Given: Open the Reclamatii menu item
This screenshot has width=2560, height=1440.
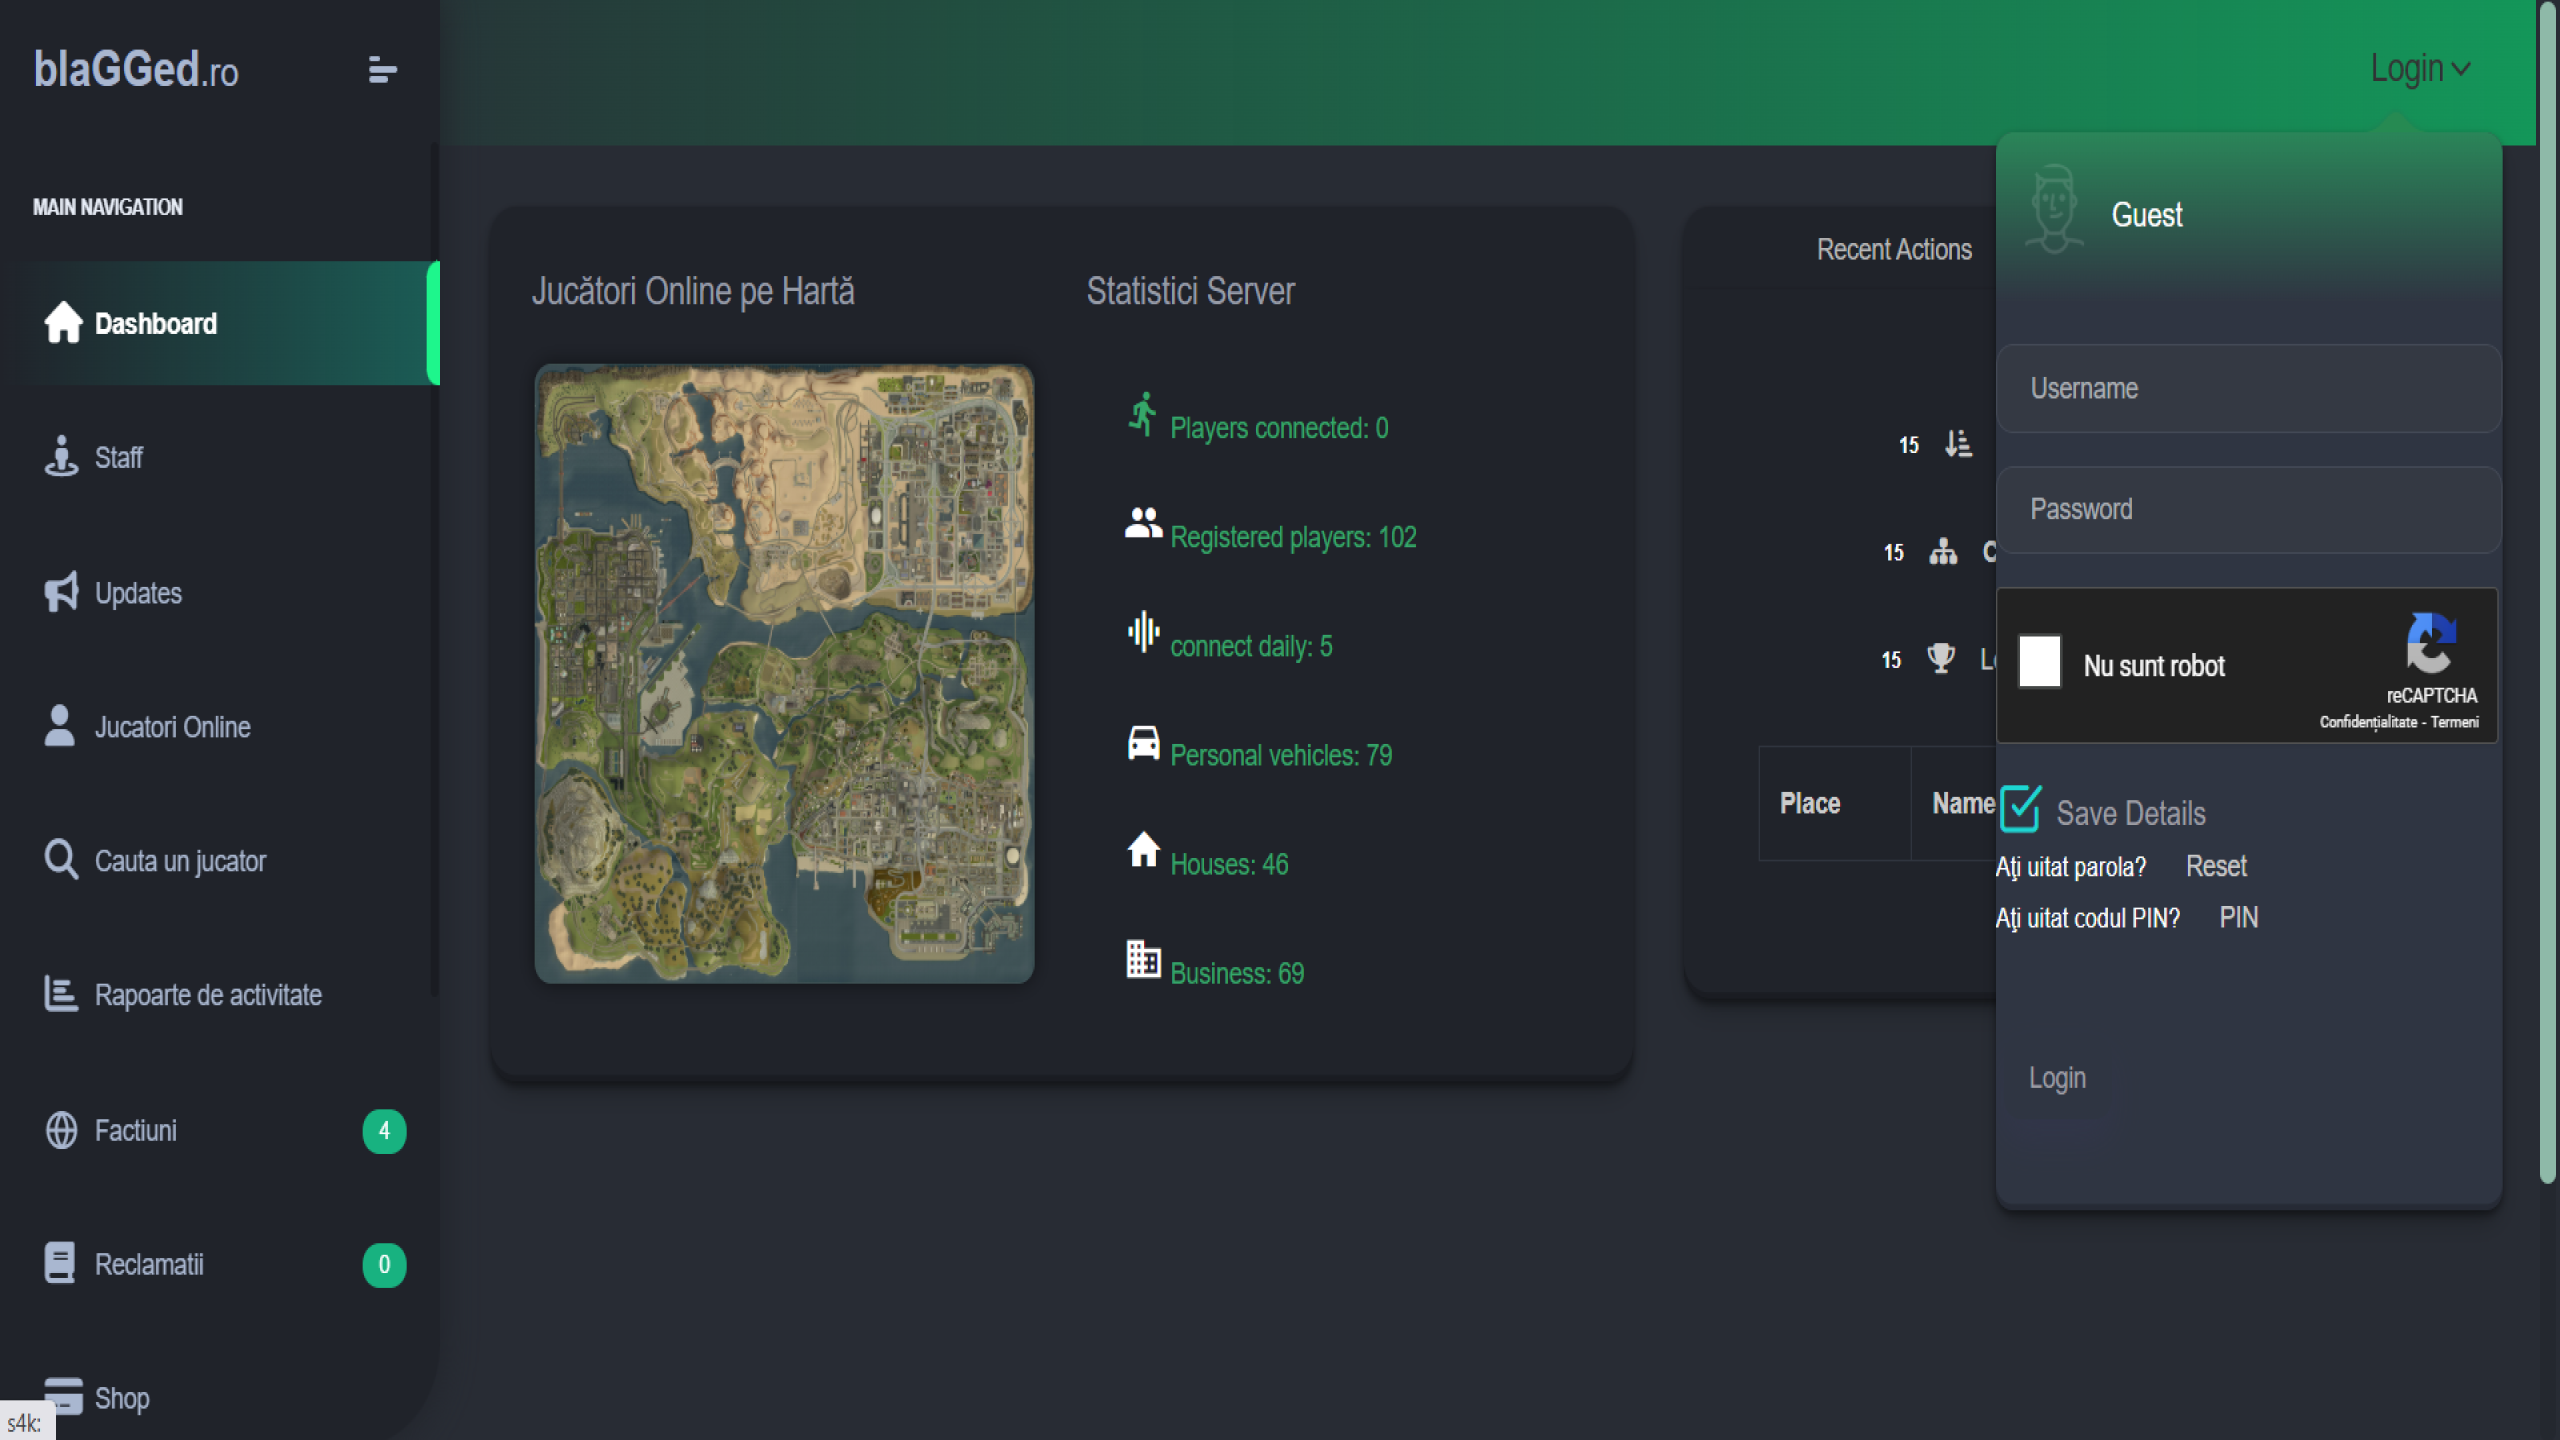Looking at the screenshot, I should point(149,1264).
